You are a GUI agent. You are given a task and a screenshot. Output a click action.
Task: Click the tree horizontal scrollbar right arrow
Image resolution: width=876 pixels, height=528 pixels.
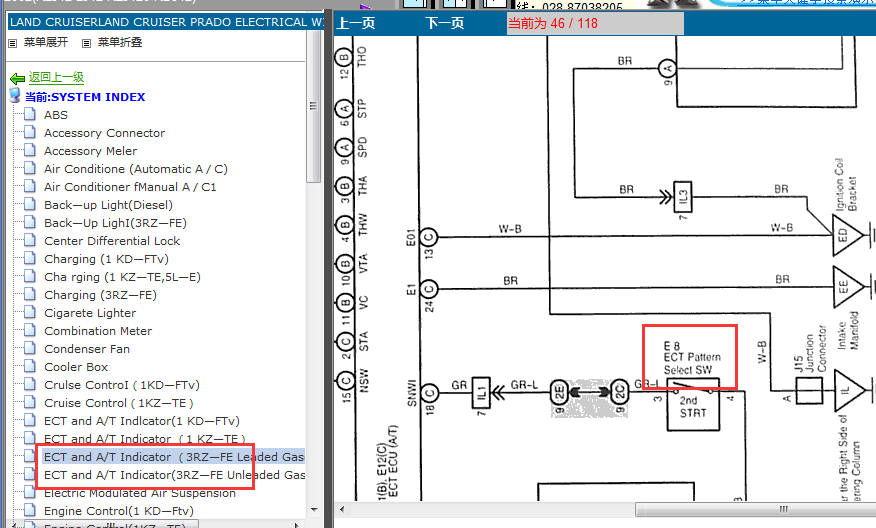coord(296,525)
